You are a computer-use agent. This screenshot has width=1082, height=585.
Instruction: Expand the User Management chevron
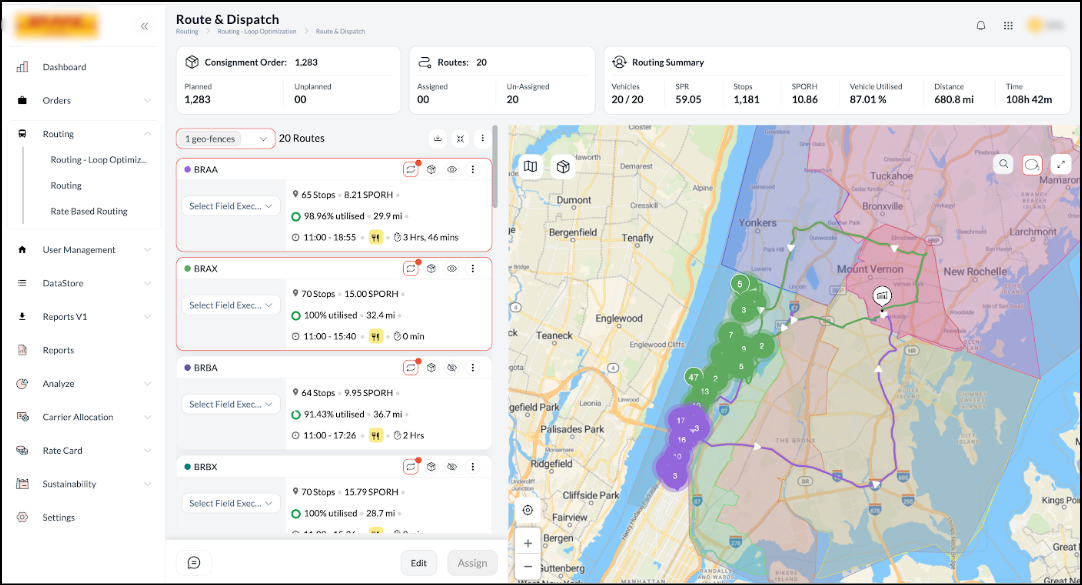coord(147,250)
